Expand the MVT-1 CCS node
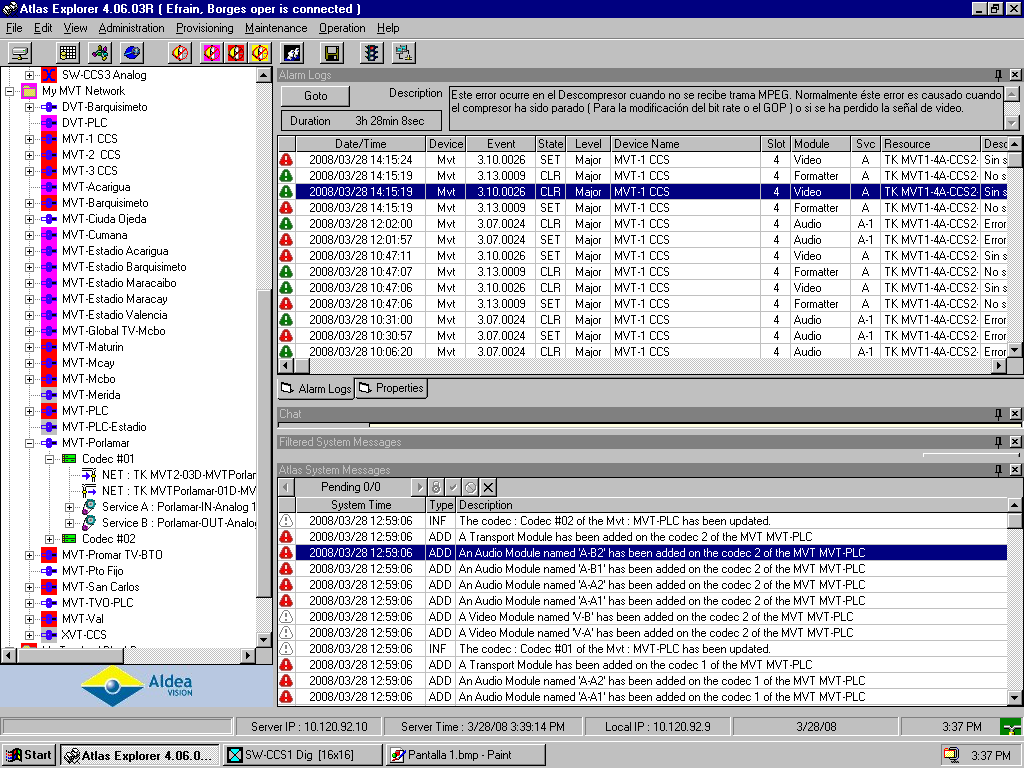This screenshot has width=1024, height=768. (29, 139)
